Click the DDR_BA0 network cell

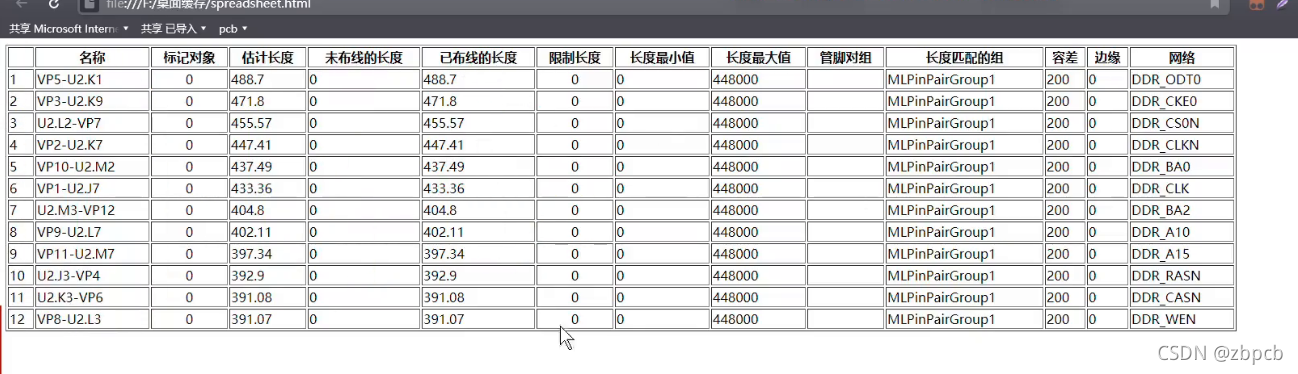pyautogui.click(x=1181, y=167)
